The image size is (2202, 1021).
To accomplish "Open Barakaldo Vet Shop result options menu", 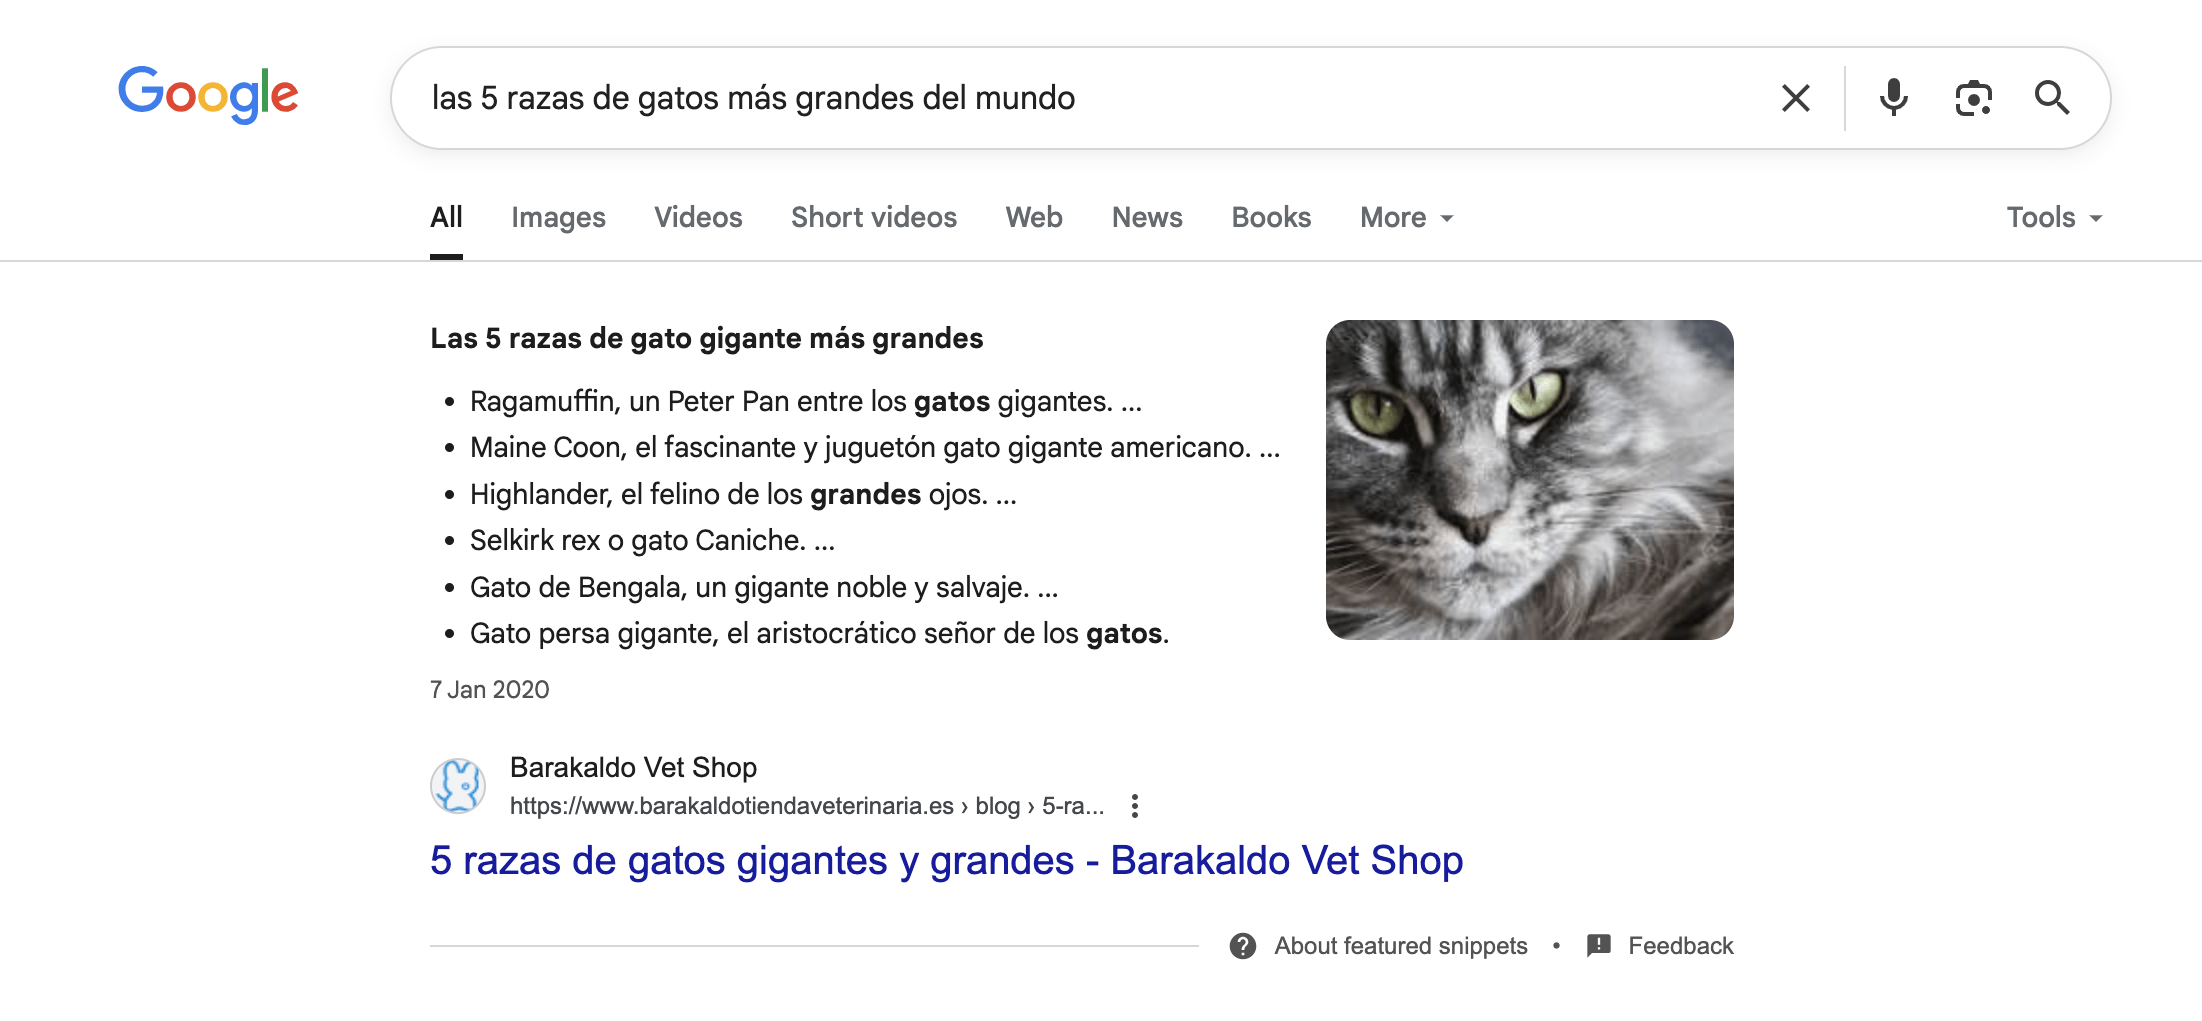I will tap(1134, 806).
